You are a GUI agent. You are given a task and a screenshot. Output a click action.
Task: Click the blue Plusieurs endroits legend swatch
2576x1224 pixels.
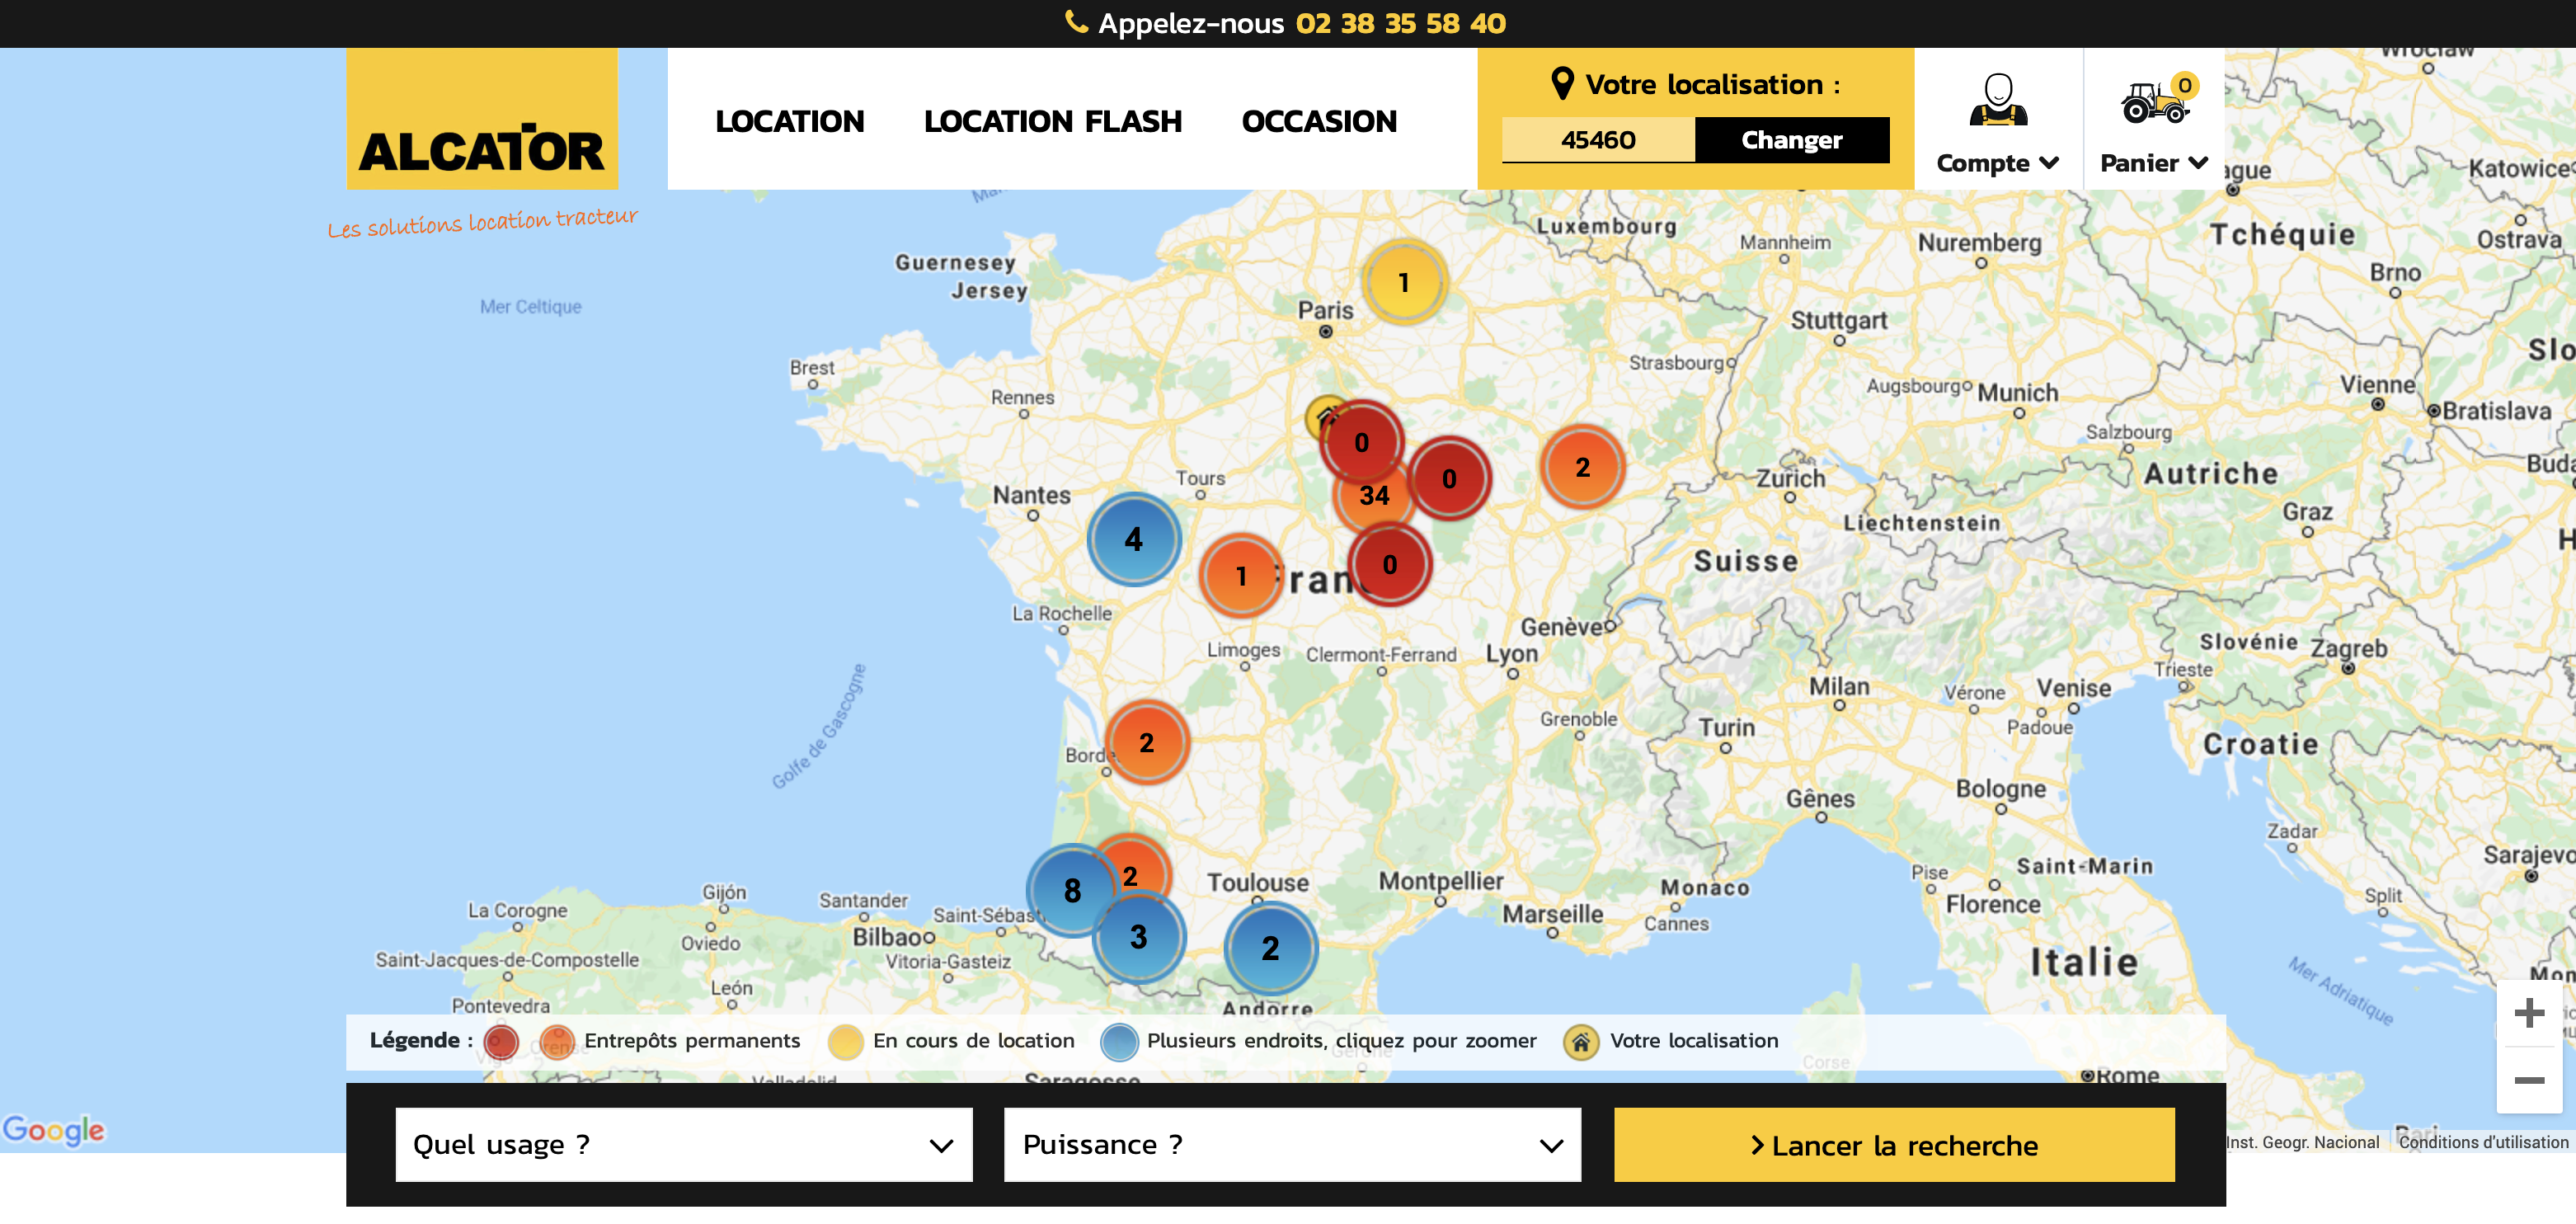pos(1119,1042)
